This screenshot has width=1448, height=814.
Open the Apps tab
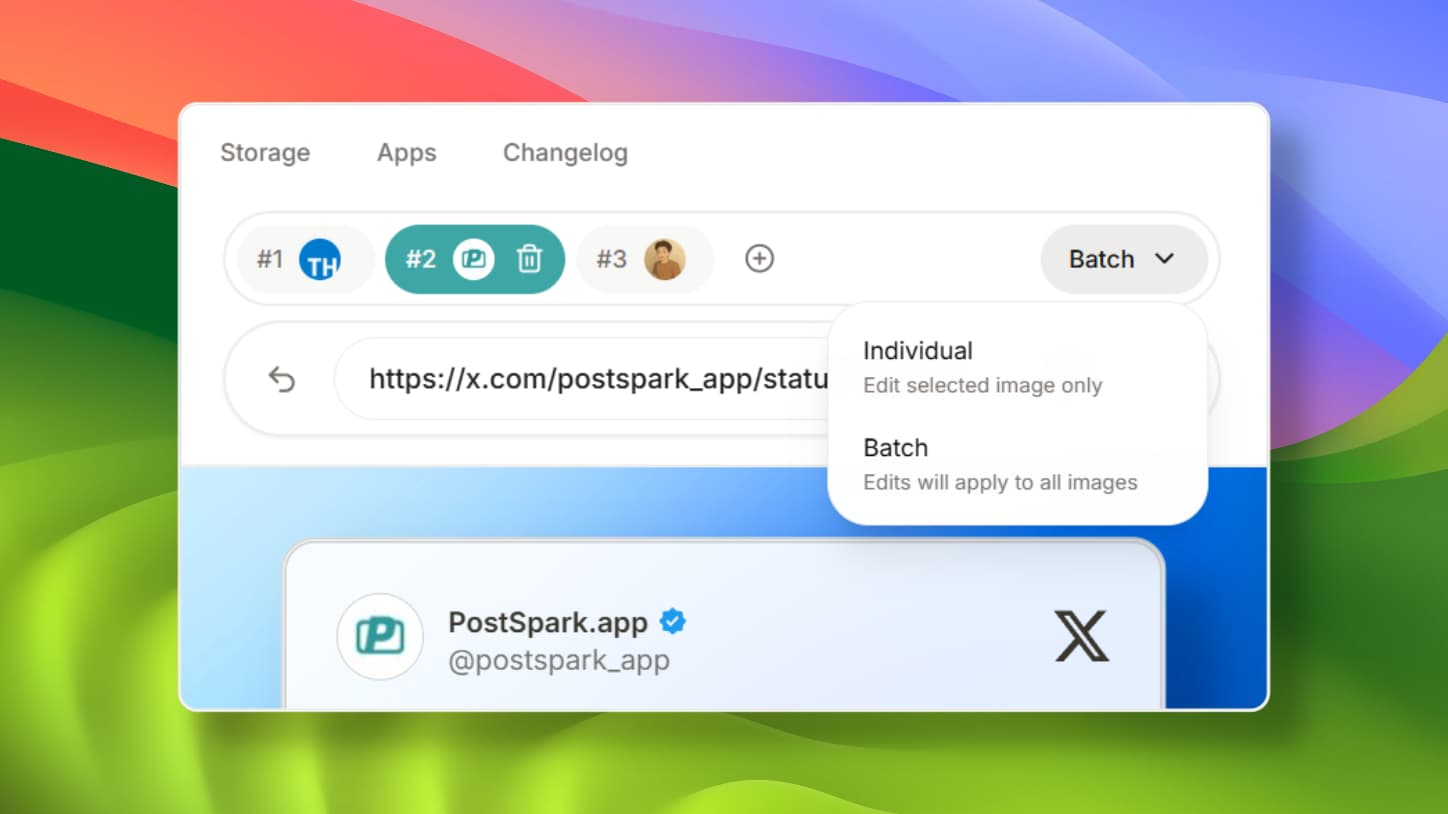pyautogui.click(x=406, y=153)
